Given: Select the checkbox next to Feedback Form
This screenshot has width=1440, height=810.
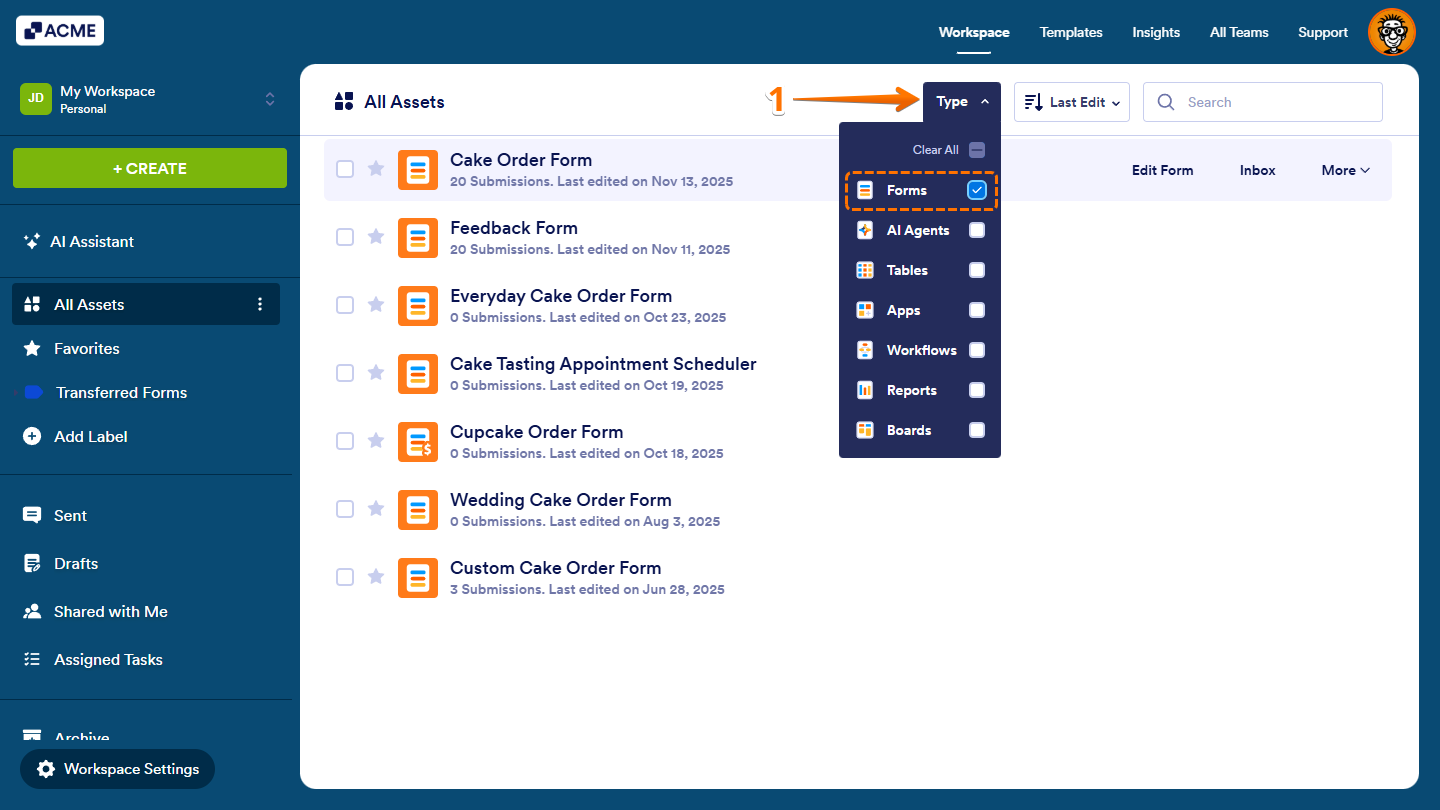Looking at the screenshot, I should [x=345, y=237].
